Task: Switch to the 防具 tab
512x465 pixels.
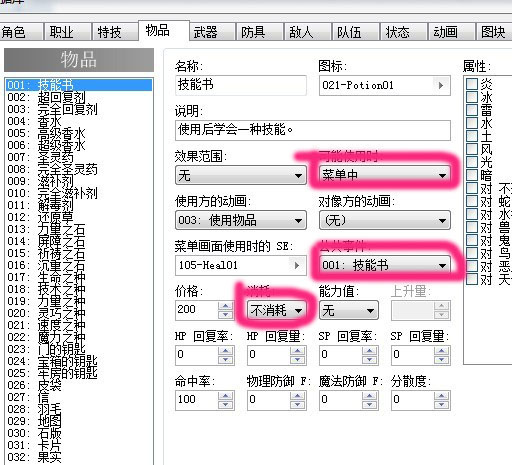Action: pos(260,32)
